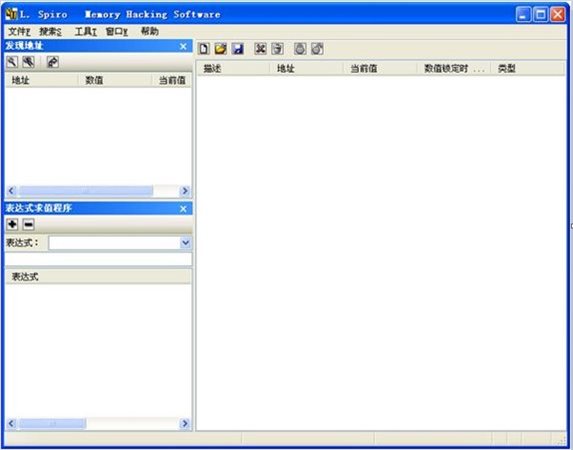Image resolution: width=573 pixels, height=450 pixels.
Task: Click the open folder icon
Action: pyautogui.click(x=220, y=49)
